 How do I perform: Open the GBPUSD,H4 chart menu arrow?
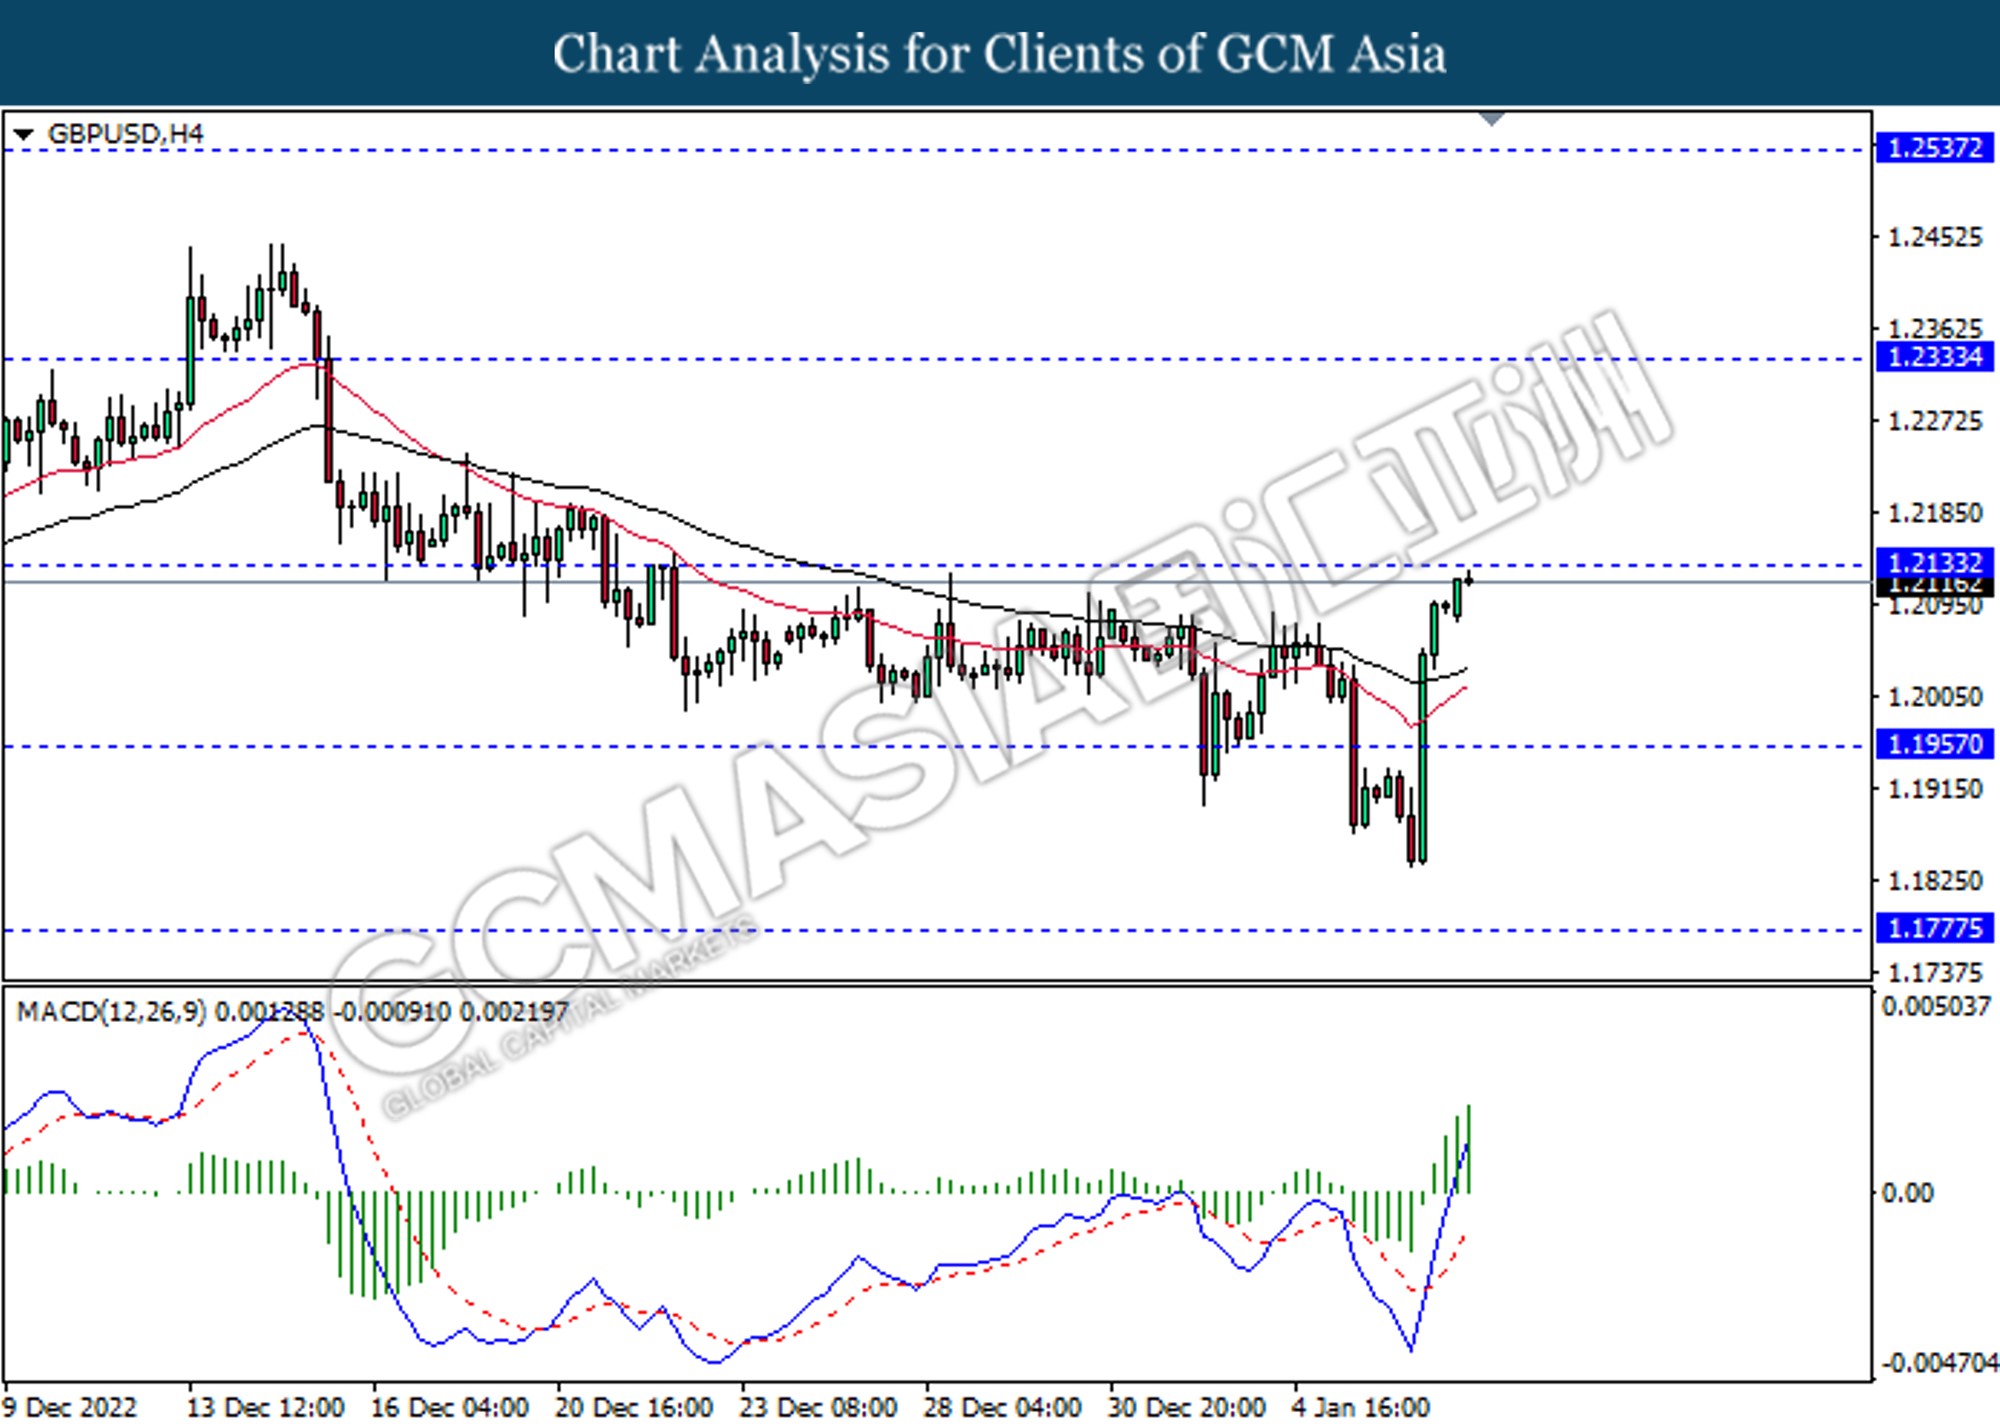24,134
